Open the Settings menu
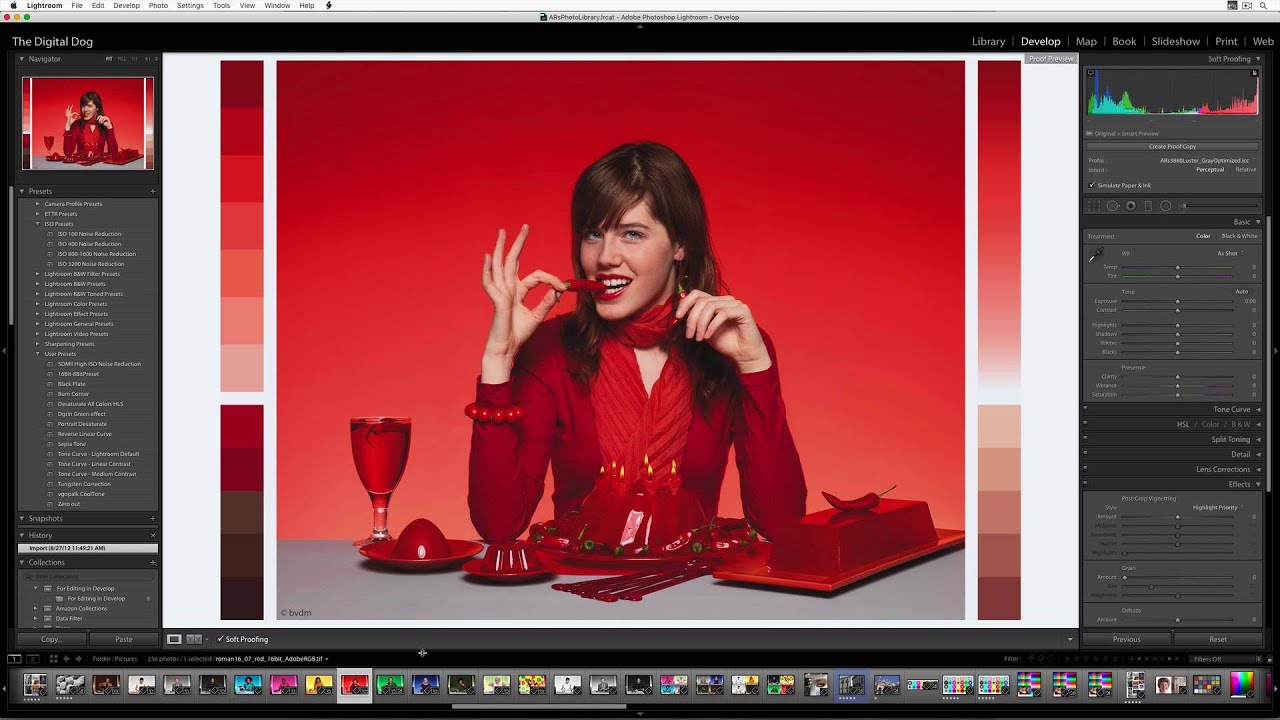The height and width of the screenshot is (720, 1280). tap(190, 6)
